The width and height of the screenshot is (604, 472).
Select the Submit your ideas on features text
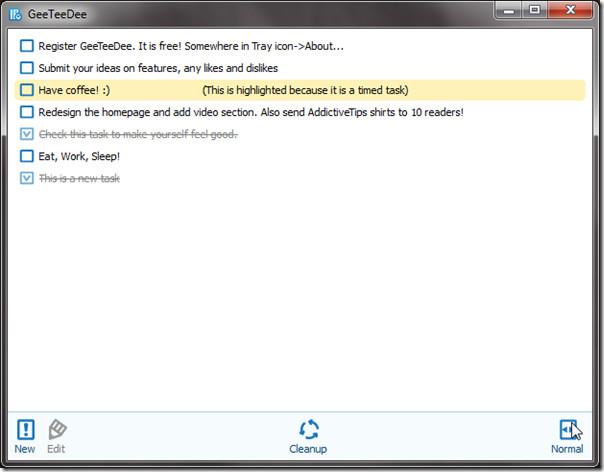(x=158, y=68)
